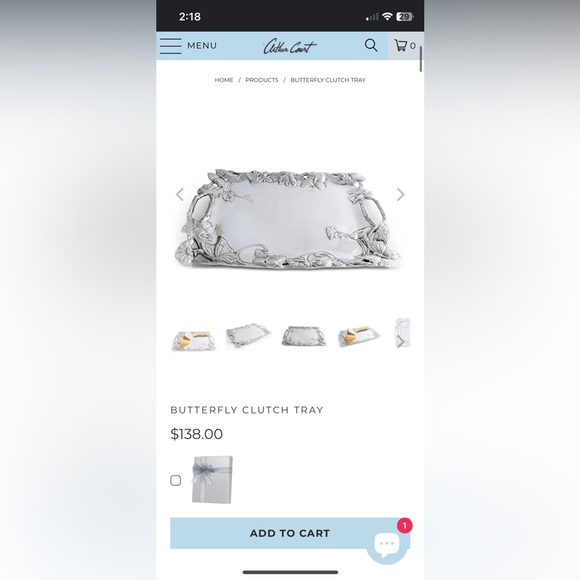Select the third tray thumbnail
The height and width of the screenshot is (580, 580).
tap(304, 336)
